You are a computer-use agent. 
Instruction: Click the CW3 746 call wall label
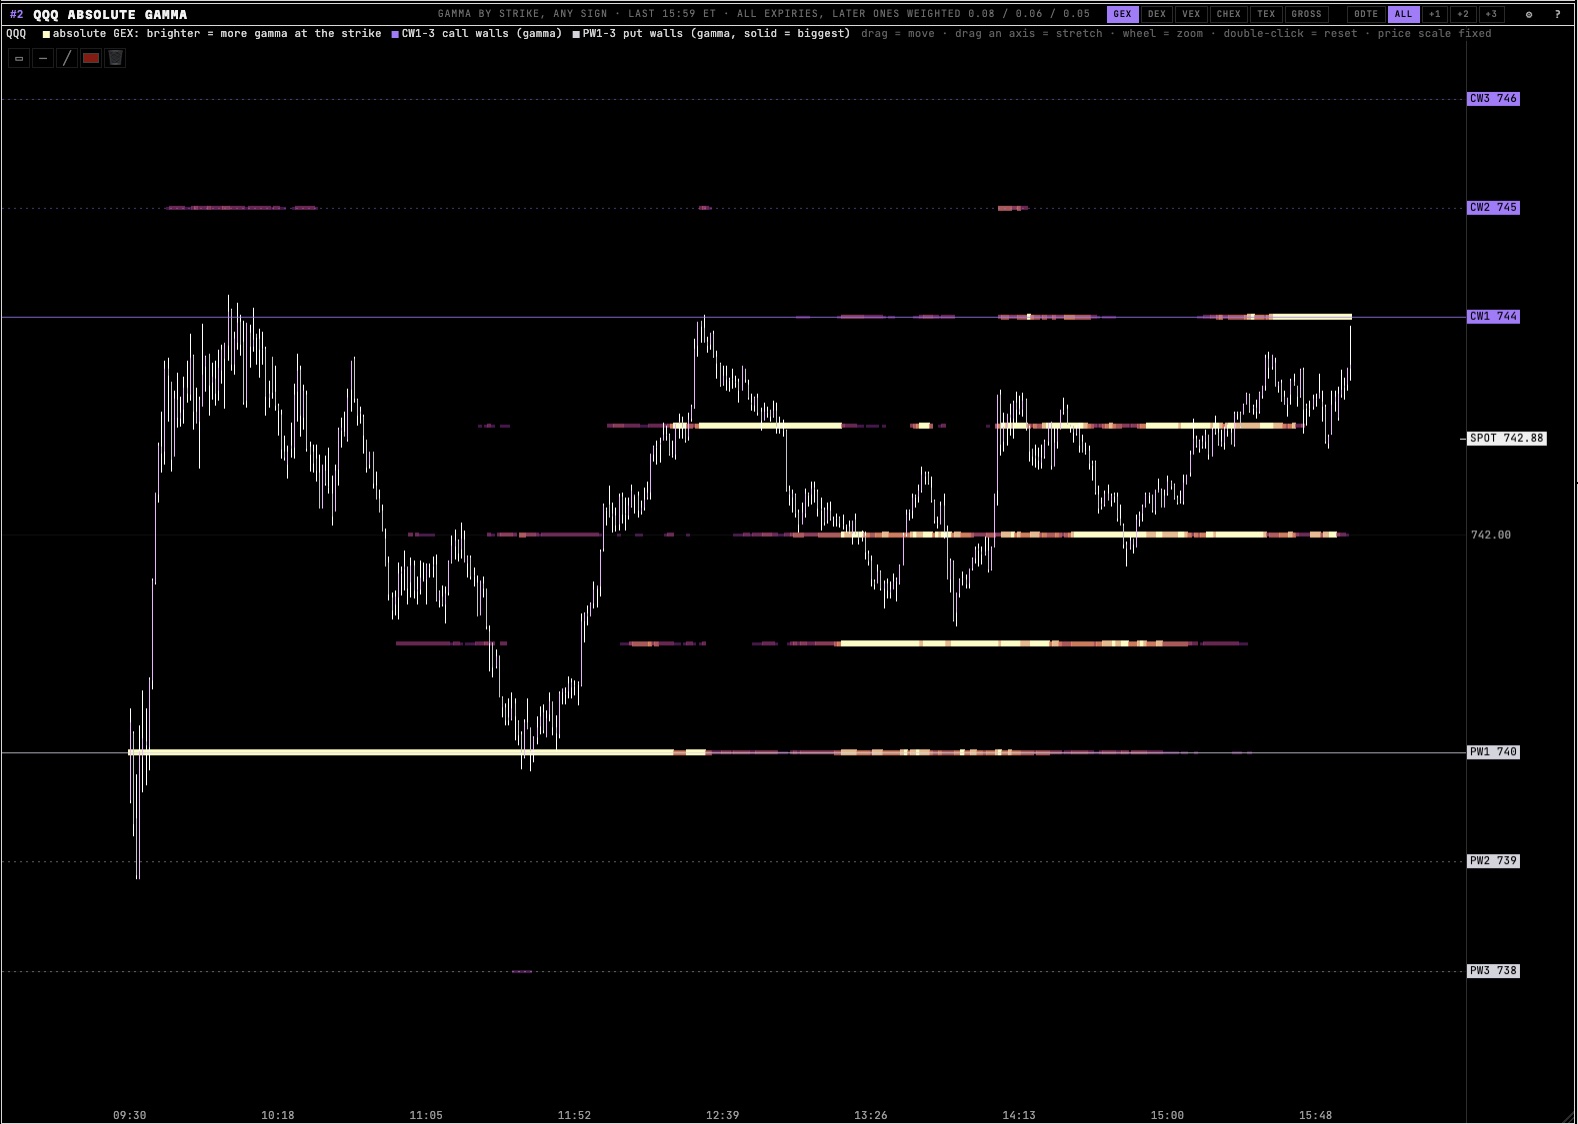point(1493,98)
